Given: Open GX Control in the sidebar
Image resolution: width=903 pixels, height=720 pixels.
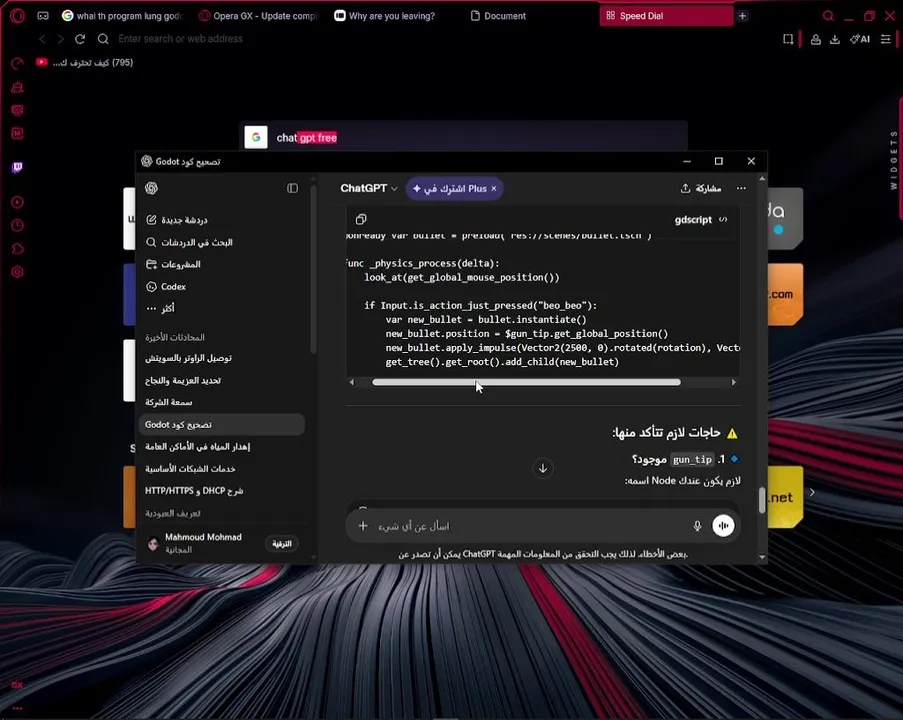Looking at the screenshot, I should pyautogui.click(x=17, y=63).
